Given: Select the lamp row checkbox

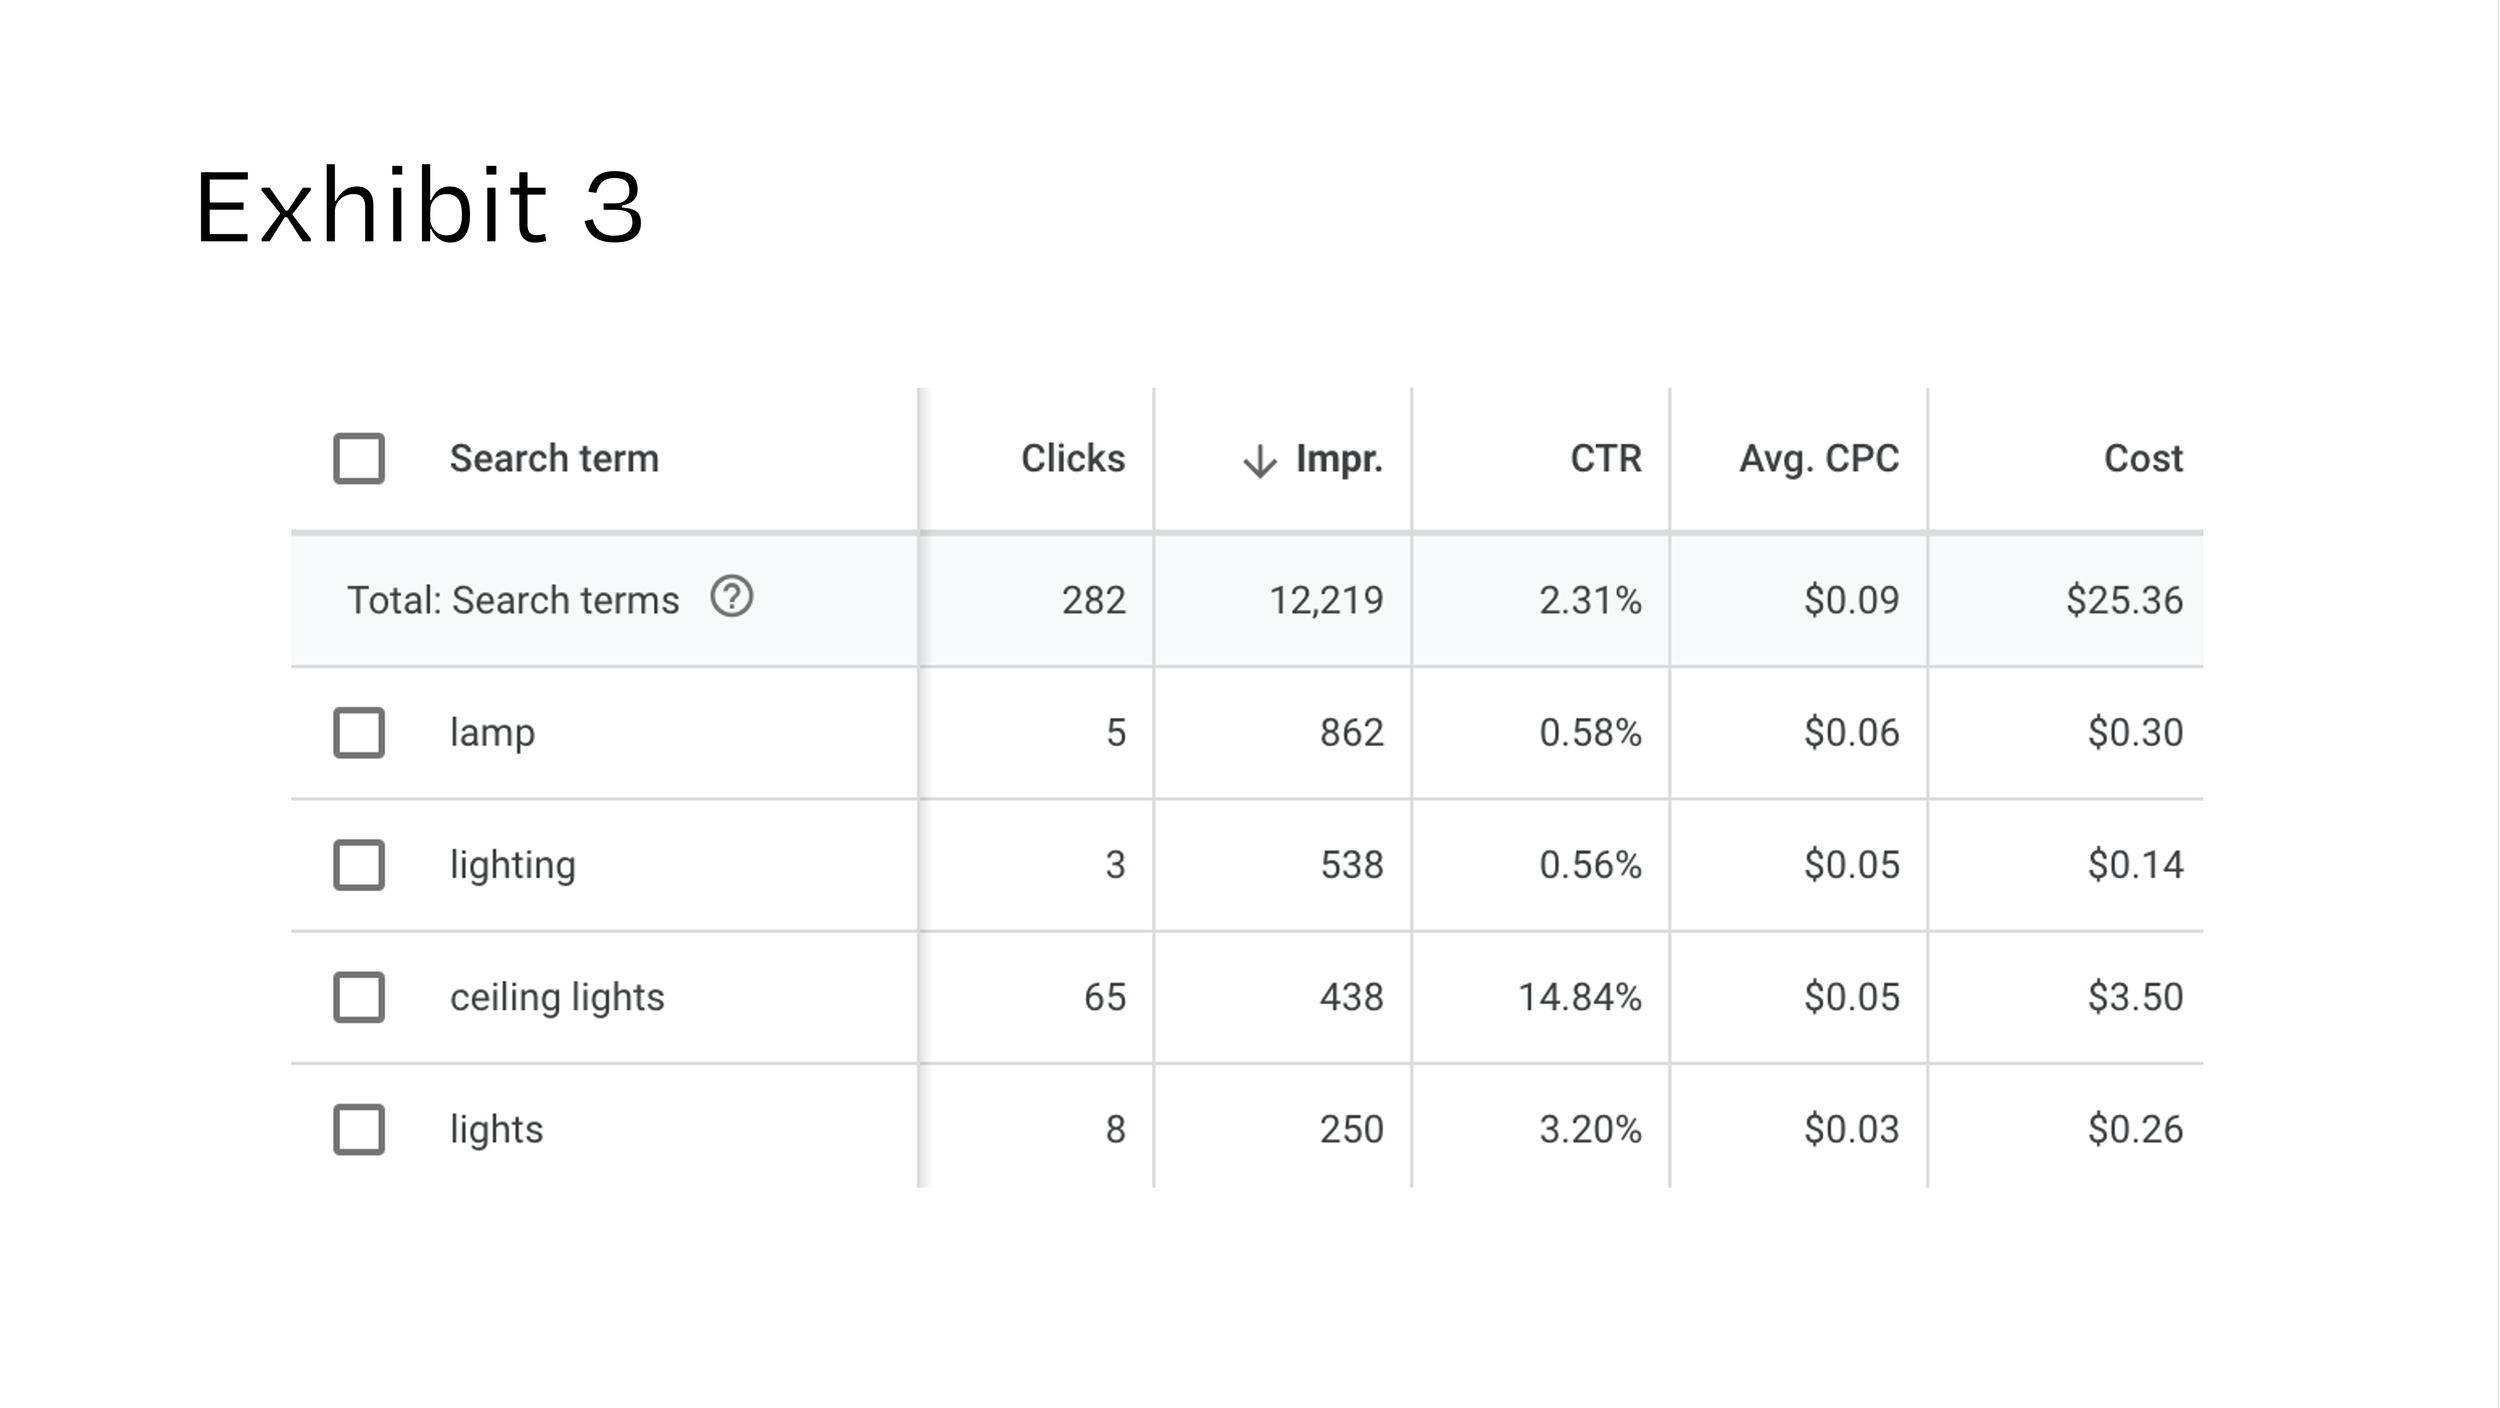Looking at the screenshot, I should pos(359,733).
